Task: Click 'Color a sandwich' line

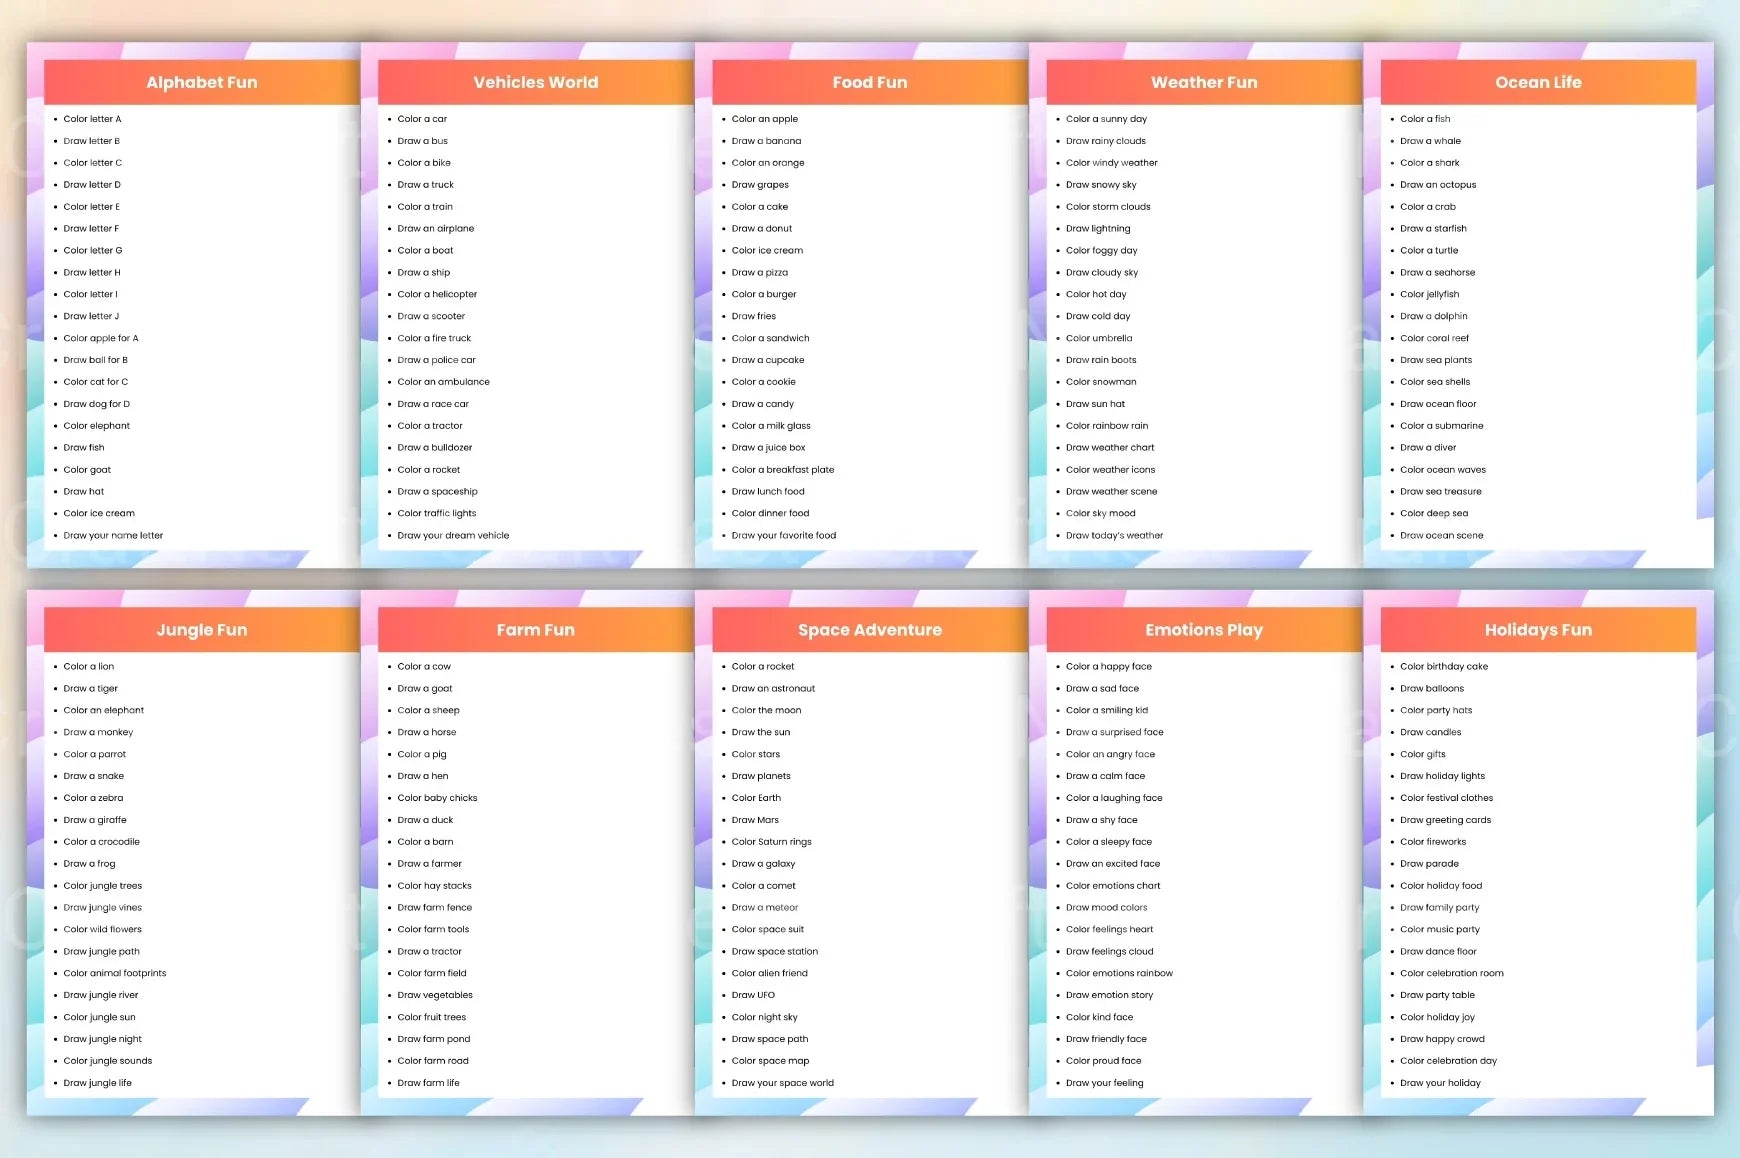Action: (771, 338)
